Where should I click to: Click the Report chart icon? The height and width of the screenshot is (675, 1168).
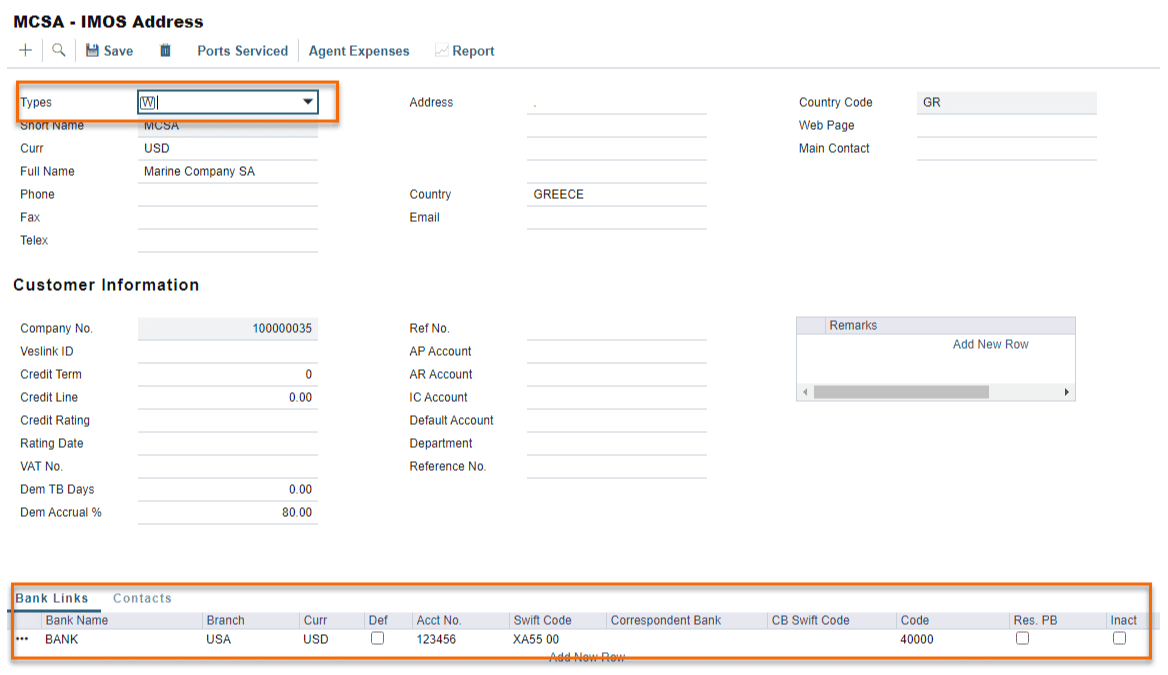click(441, 51)
